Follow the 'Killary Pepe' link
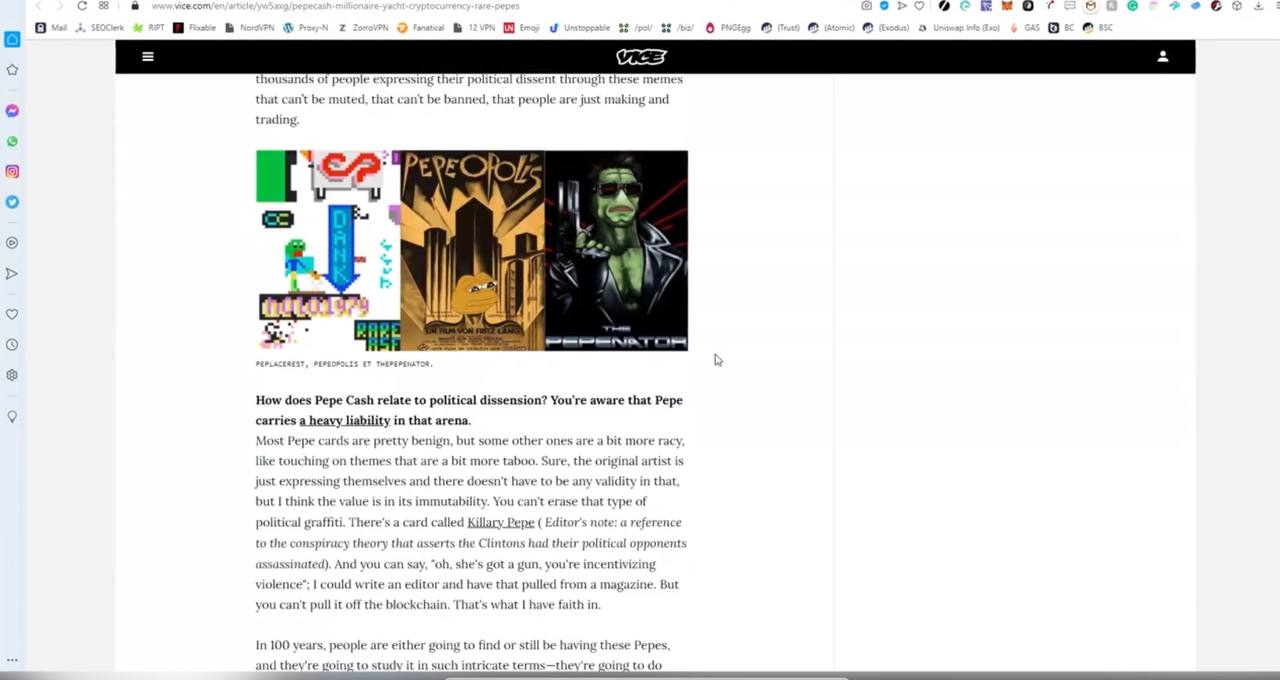1280x680 pixels. tap(501, 522)
